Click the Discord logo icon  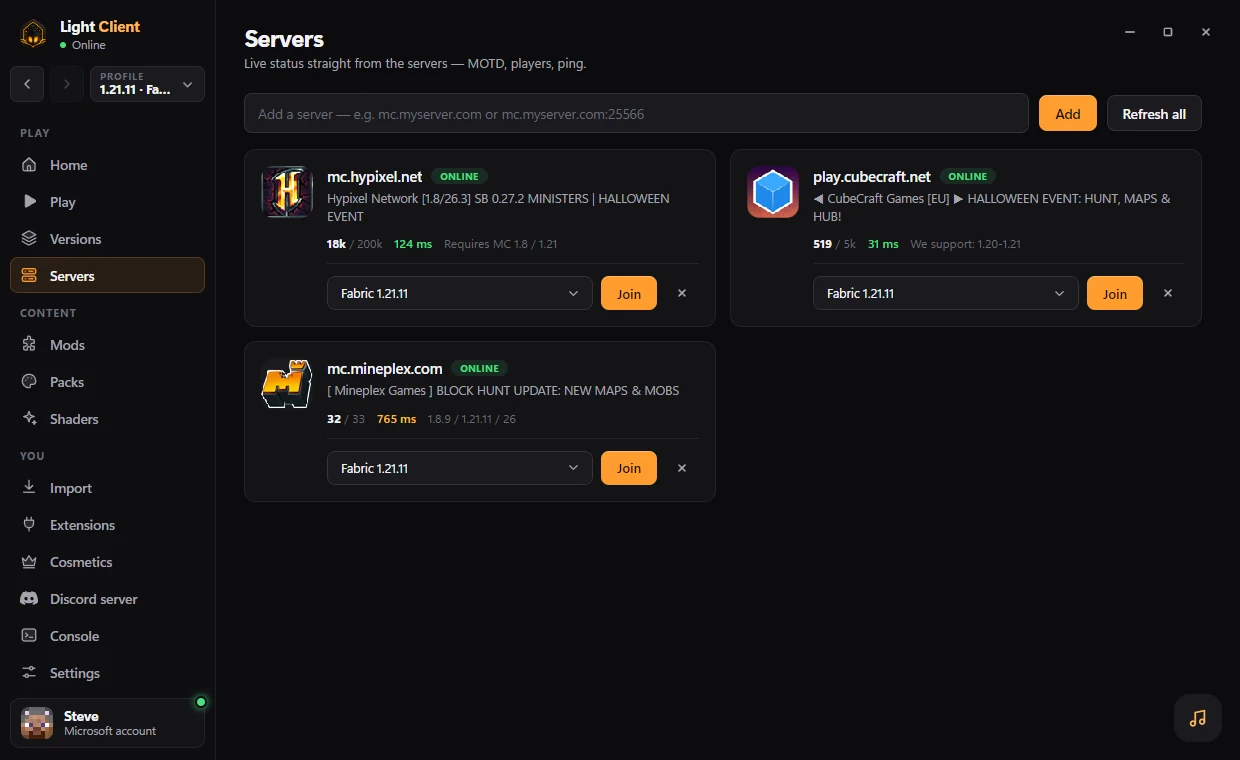click(x=29, y=599)
